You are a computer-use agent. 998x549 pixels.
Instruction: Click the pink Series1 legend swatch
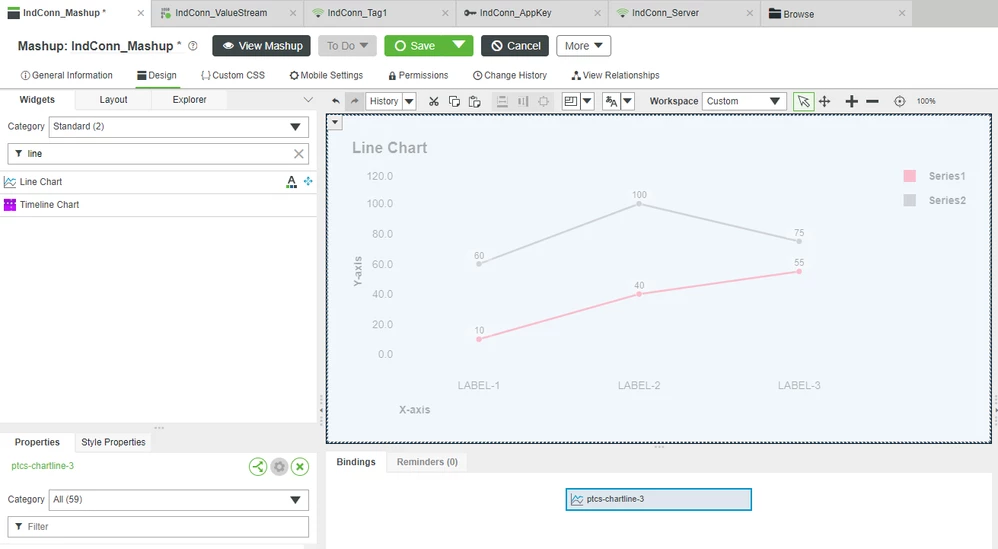(x=910, y=176)
